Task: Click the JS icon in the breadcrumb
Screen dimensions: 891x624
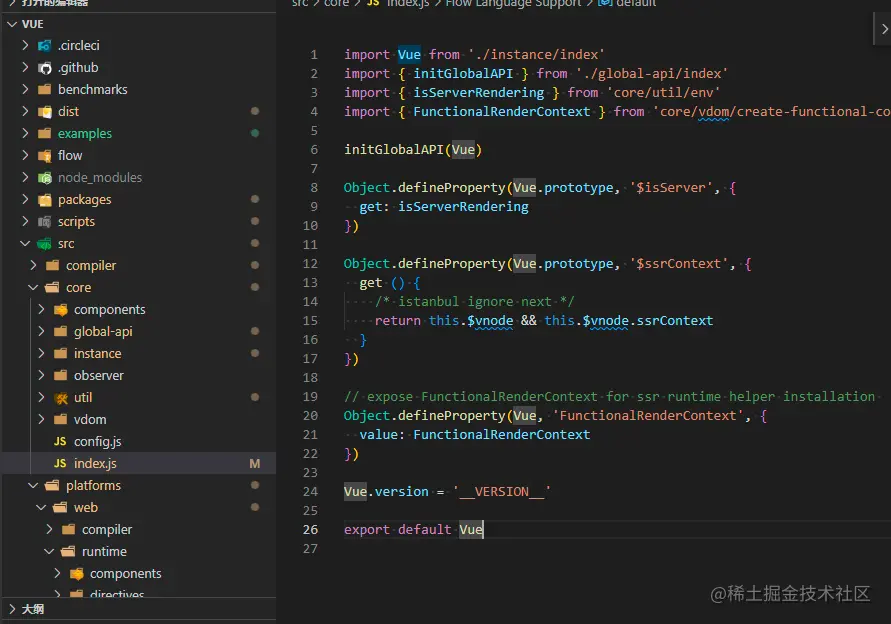Action: click(x=373, y=3)
